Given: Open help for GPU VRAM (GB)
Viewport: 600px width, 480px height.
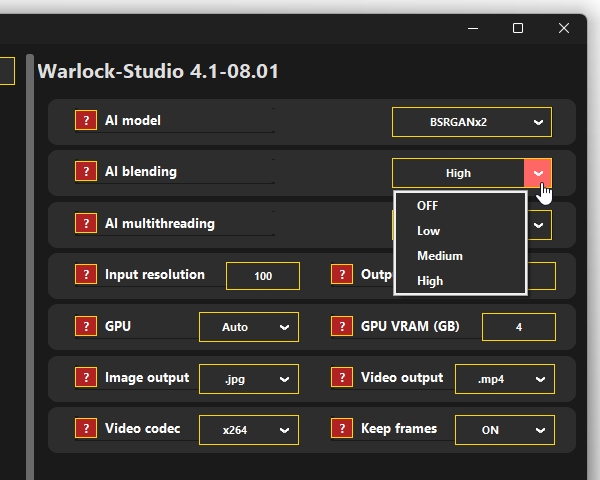Looking at the screenshot, I should click(x=342, y=327).
